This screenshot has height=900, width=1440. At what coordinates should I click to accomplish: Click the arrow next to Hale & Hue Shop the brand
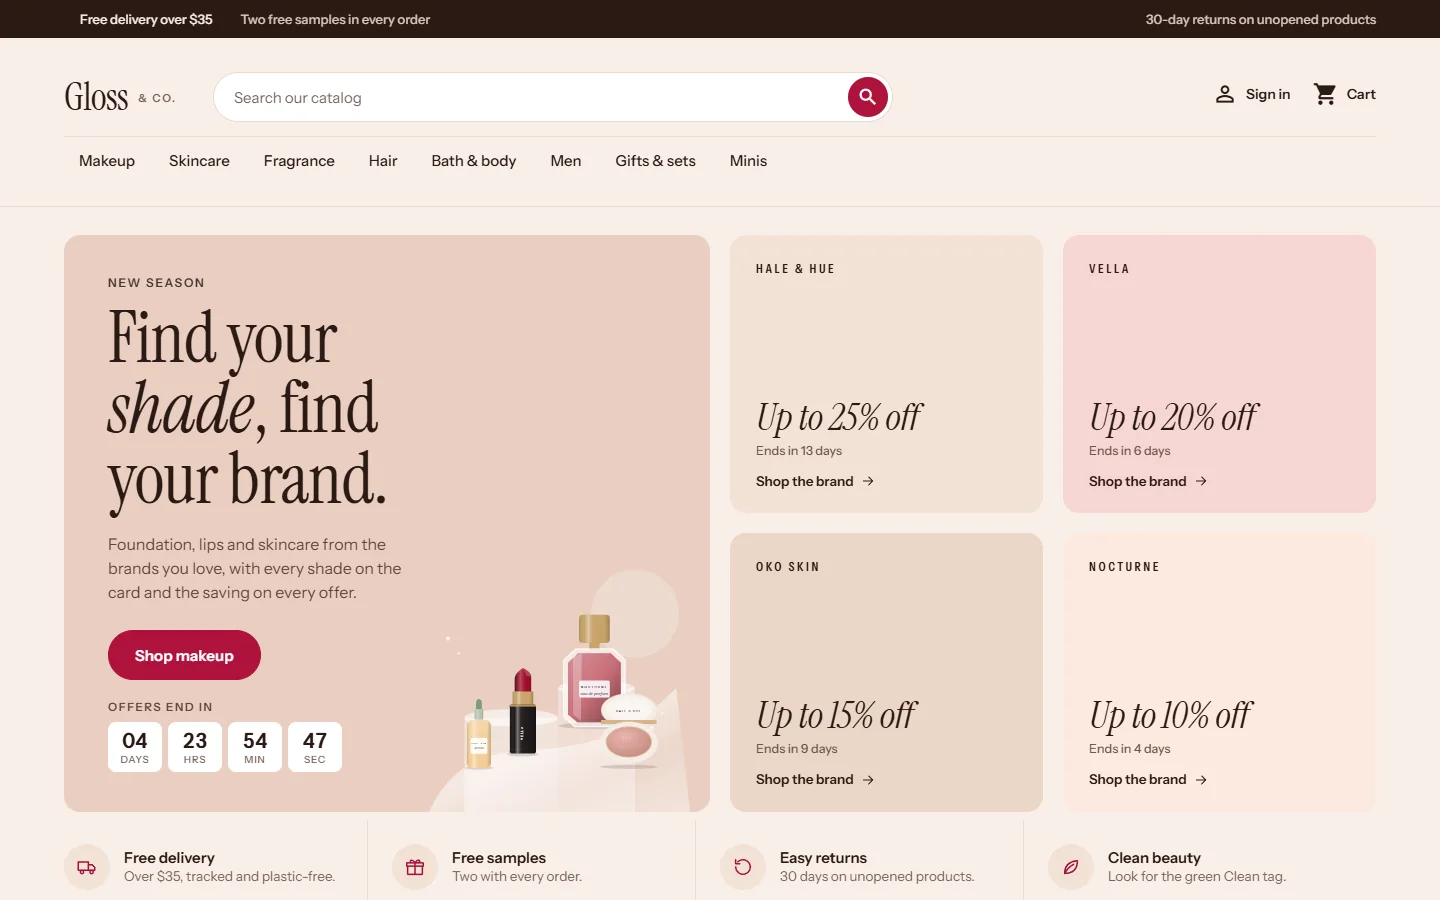868,481
